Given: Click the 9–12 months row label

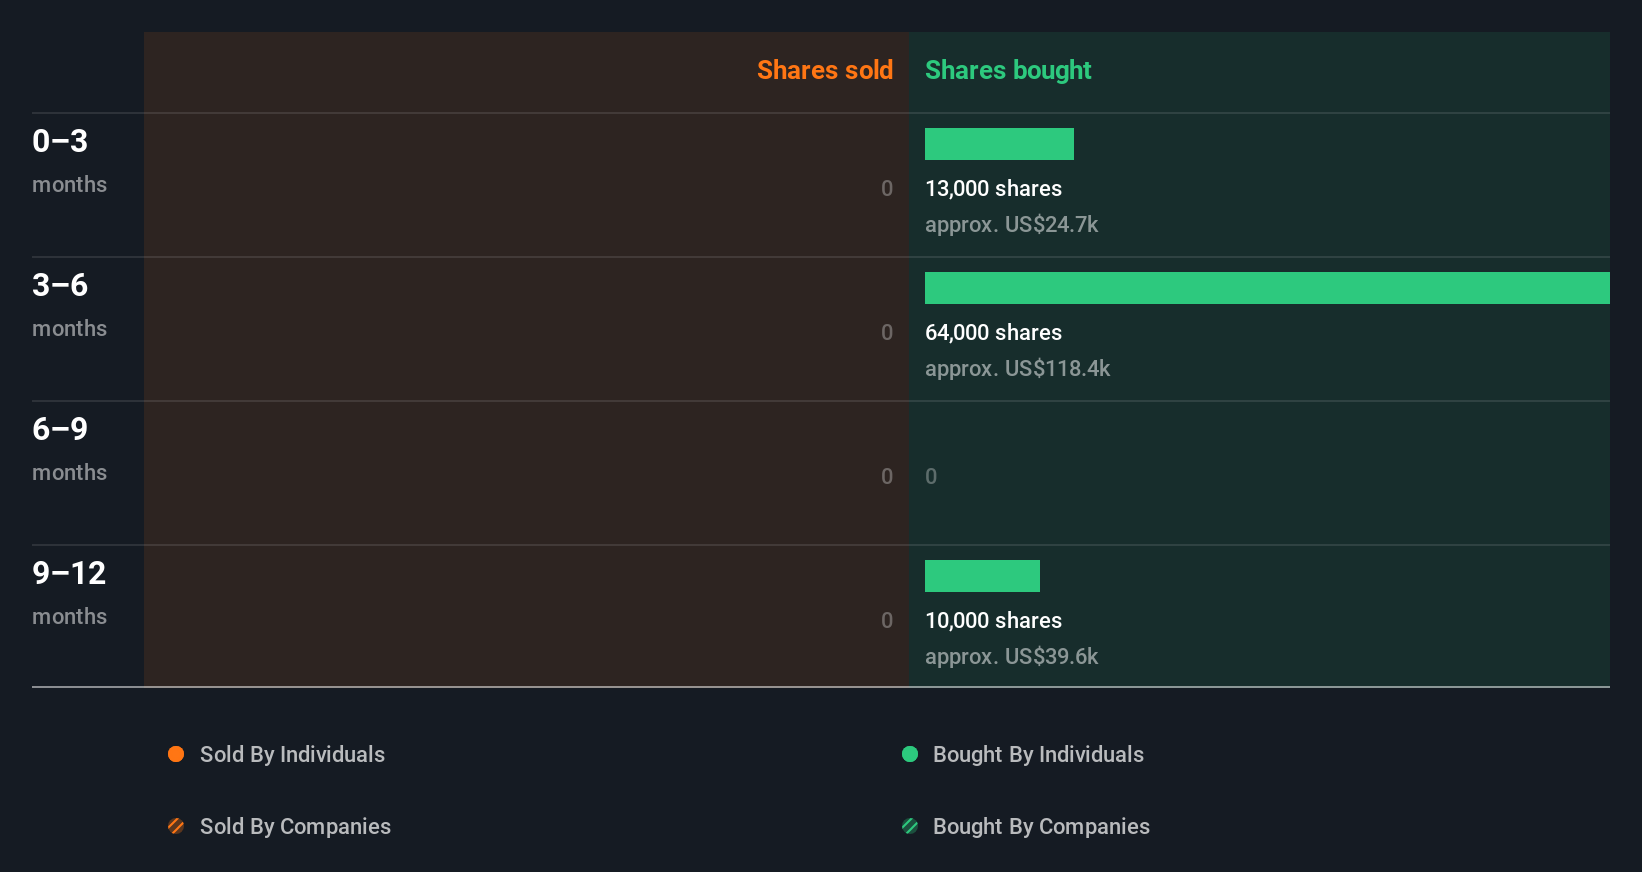Looking at the screenshot, I should (69, 592).
